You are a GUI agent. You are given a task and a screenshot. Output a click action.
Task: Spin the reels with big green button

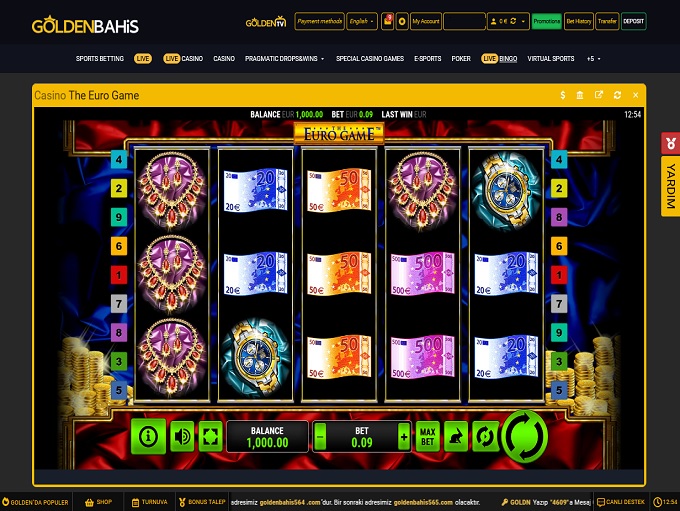525,436
